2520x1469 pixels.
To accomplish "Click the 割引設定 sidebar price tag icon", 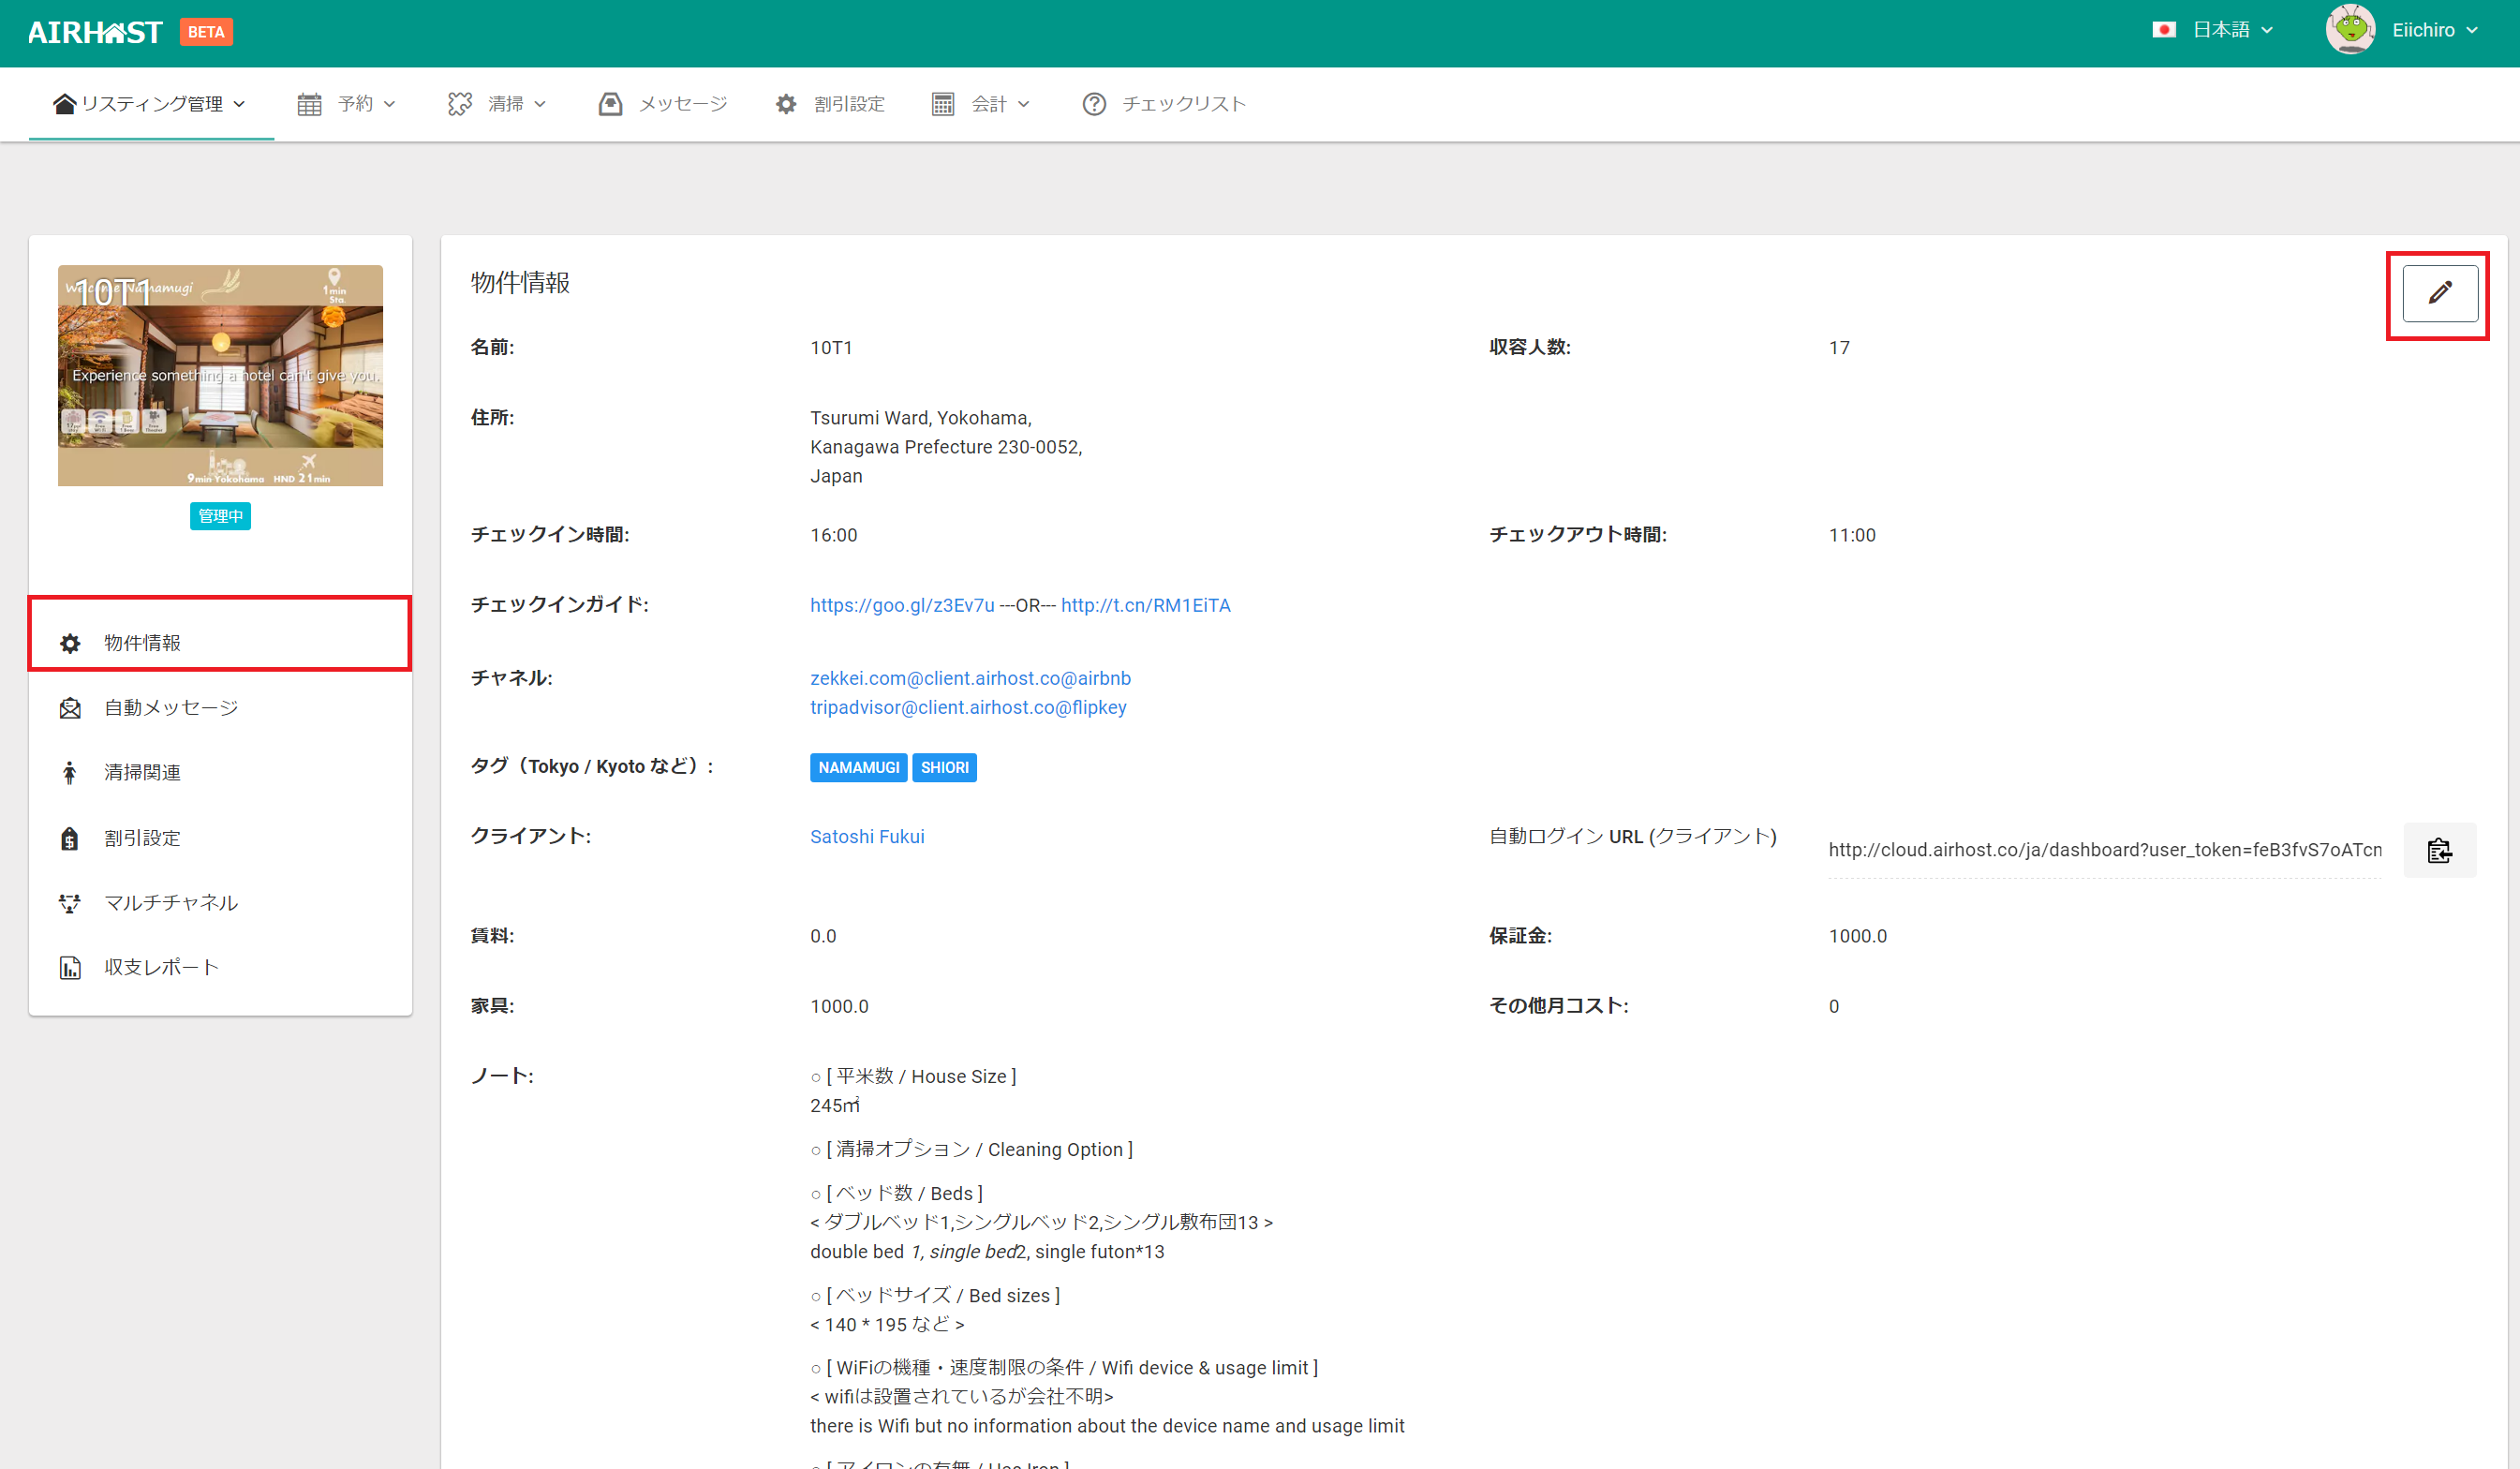I will [x=70, y=838].
